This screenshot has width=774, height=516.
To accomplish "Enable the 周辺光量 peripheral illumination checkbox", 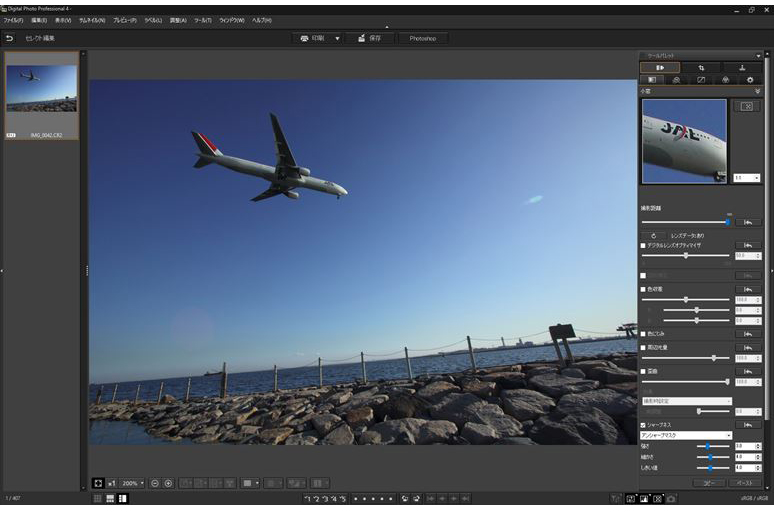I will click(643, 348).
